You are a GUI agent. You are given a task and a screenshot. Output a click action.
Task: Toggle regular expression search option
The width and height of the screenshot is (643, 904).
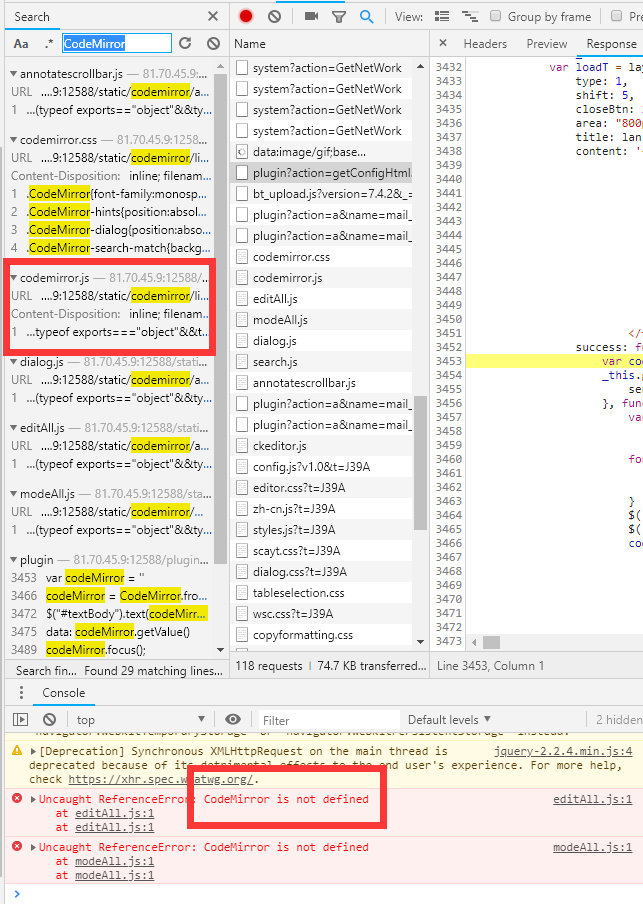point(49,44)
